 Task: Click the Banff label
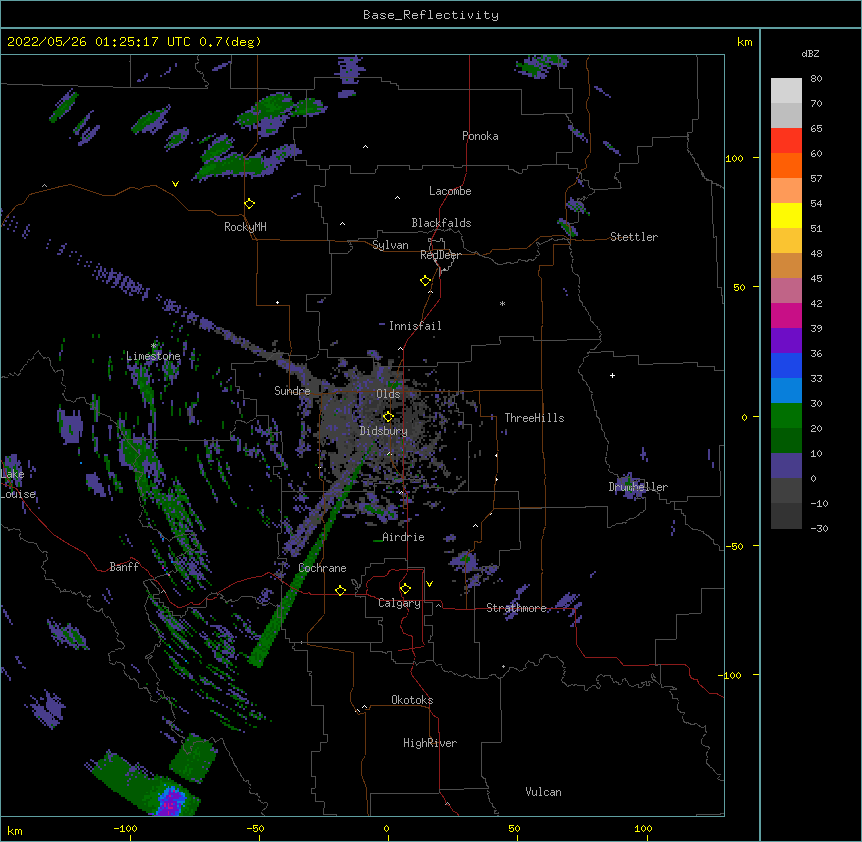[124, 567]
